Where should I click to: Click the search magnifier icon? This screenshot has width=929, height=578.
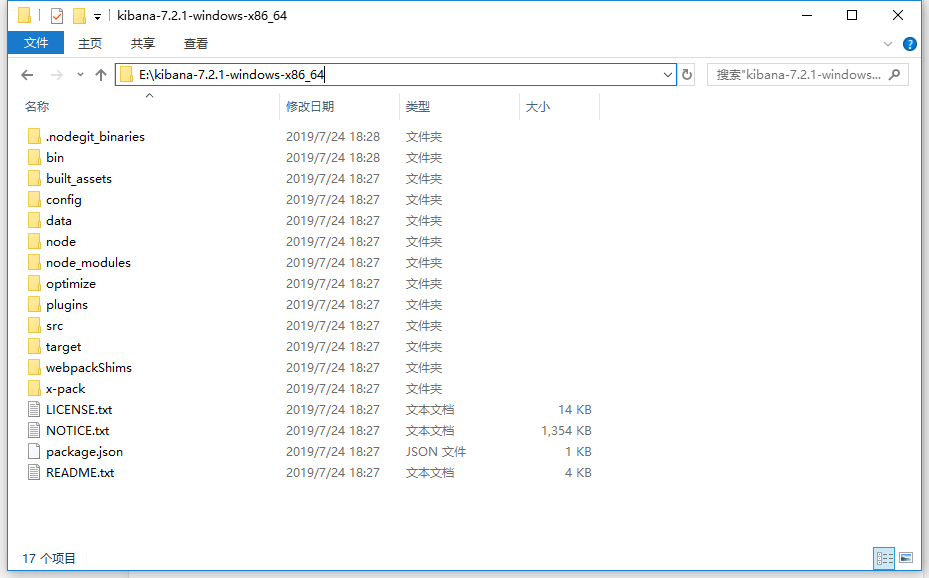(x=895, y=75)
